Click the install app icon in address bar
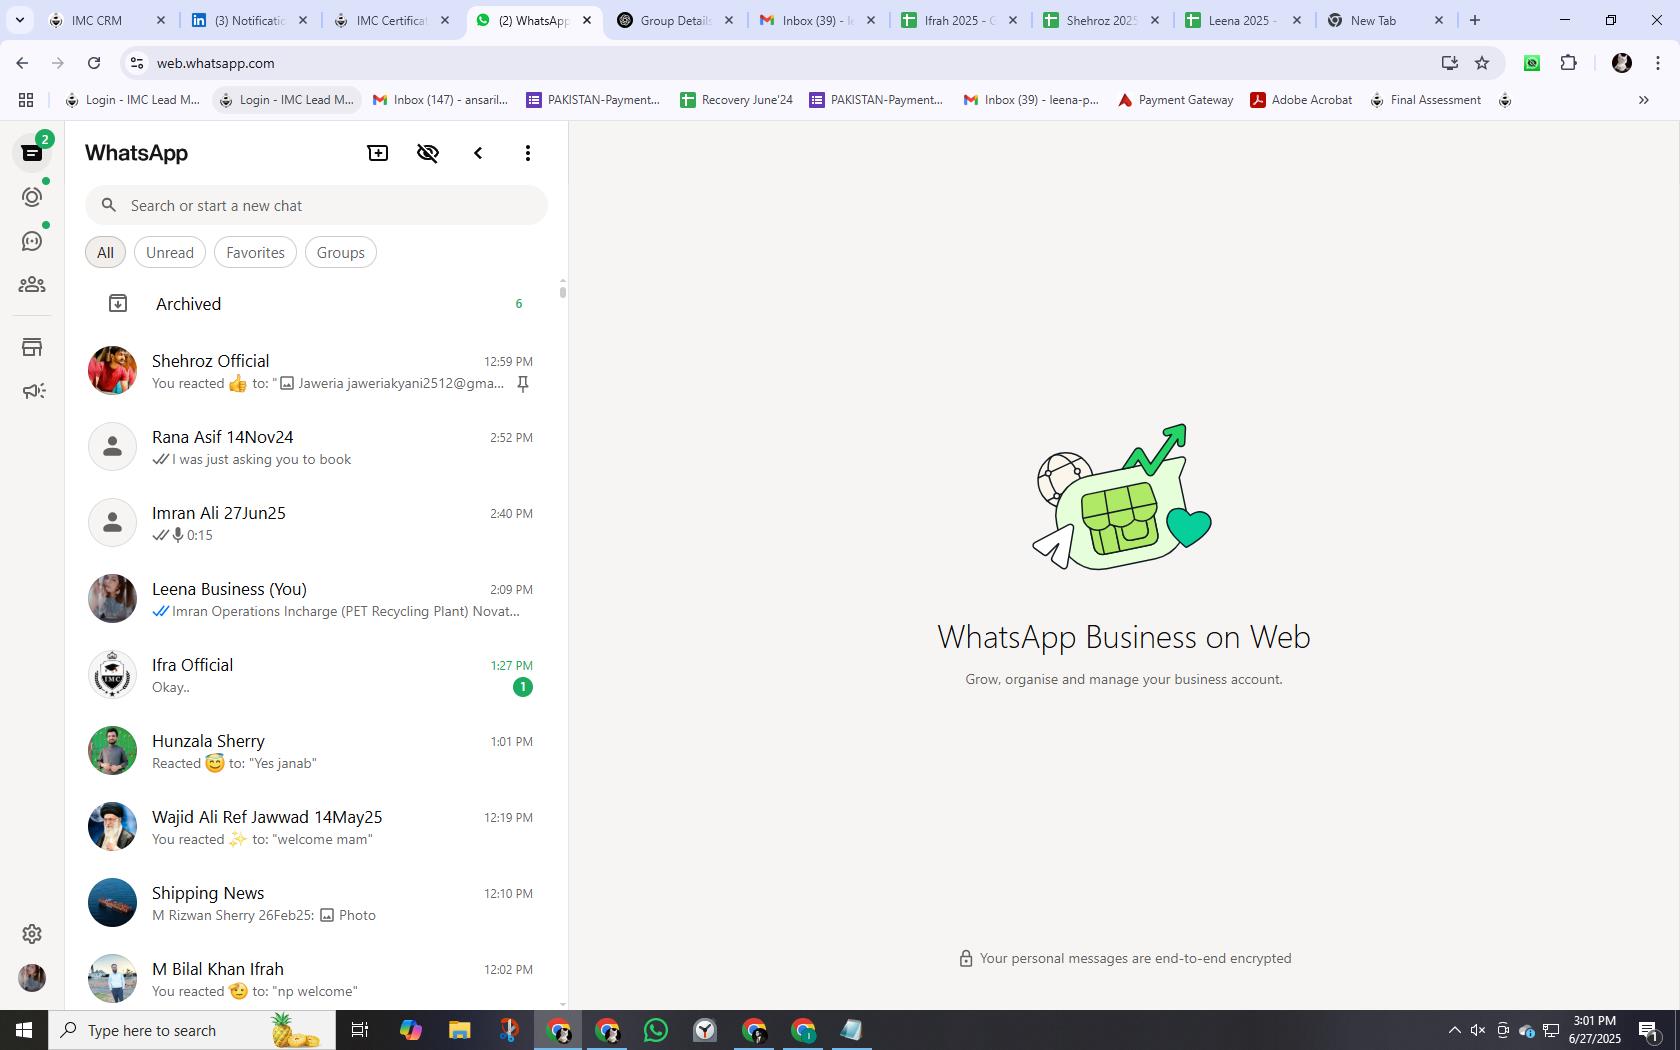Image resolution: width=1680 pixels, height=1050 pixels. click(x=1449, y=63)
